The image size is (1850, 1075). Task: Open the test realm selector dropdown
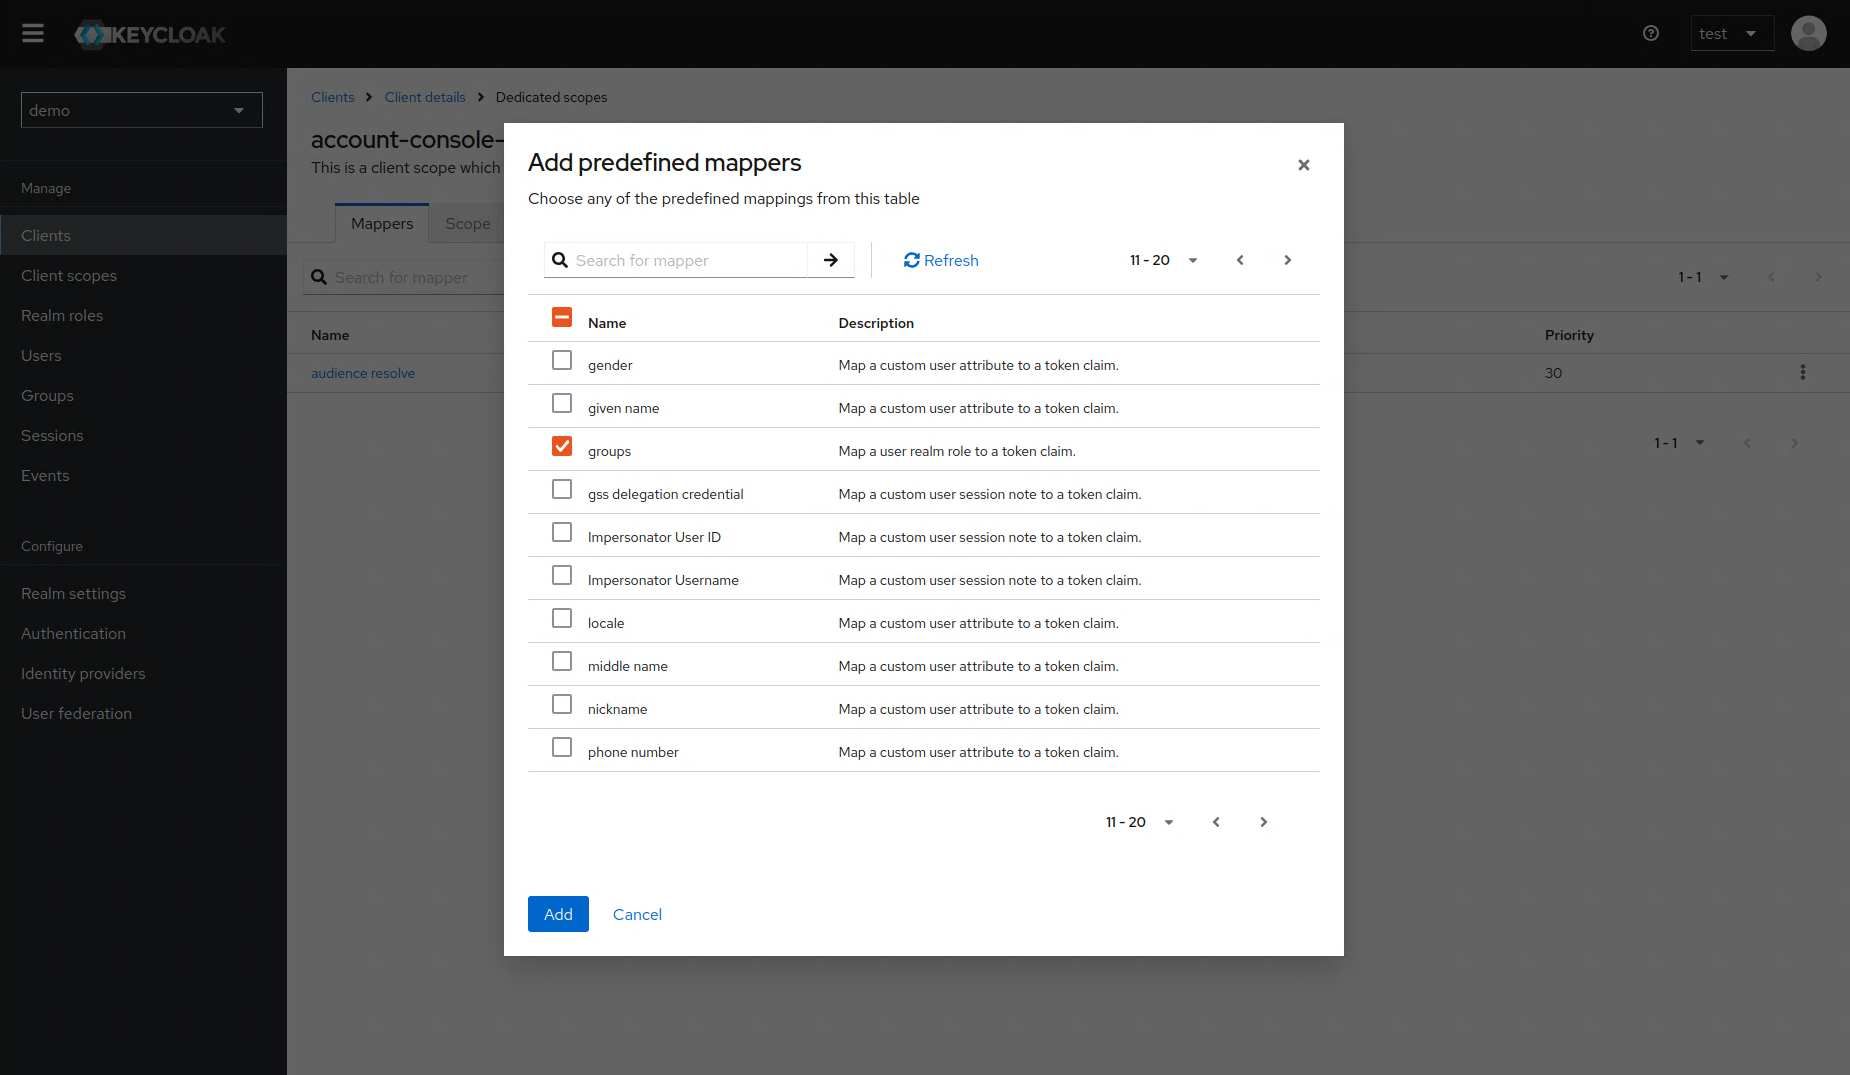[1731, 33]
